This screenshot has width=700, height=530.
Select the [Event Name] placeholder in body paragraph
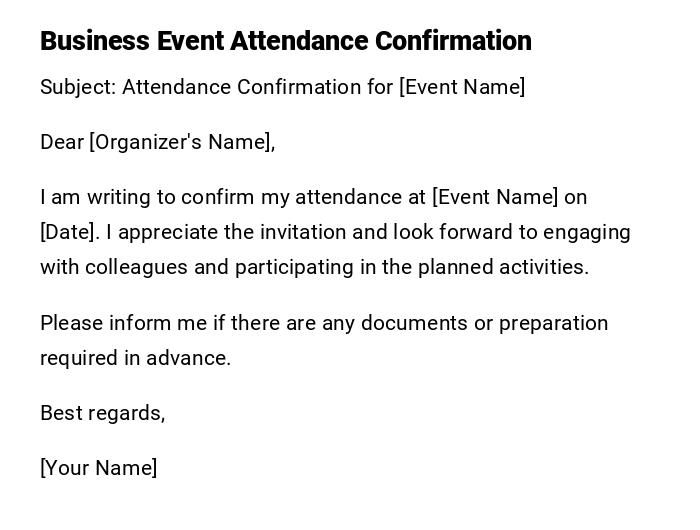tap(495, 197)
